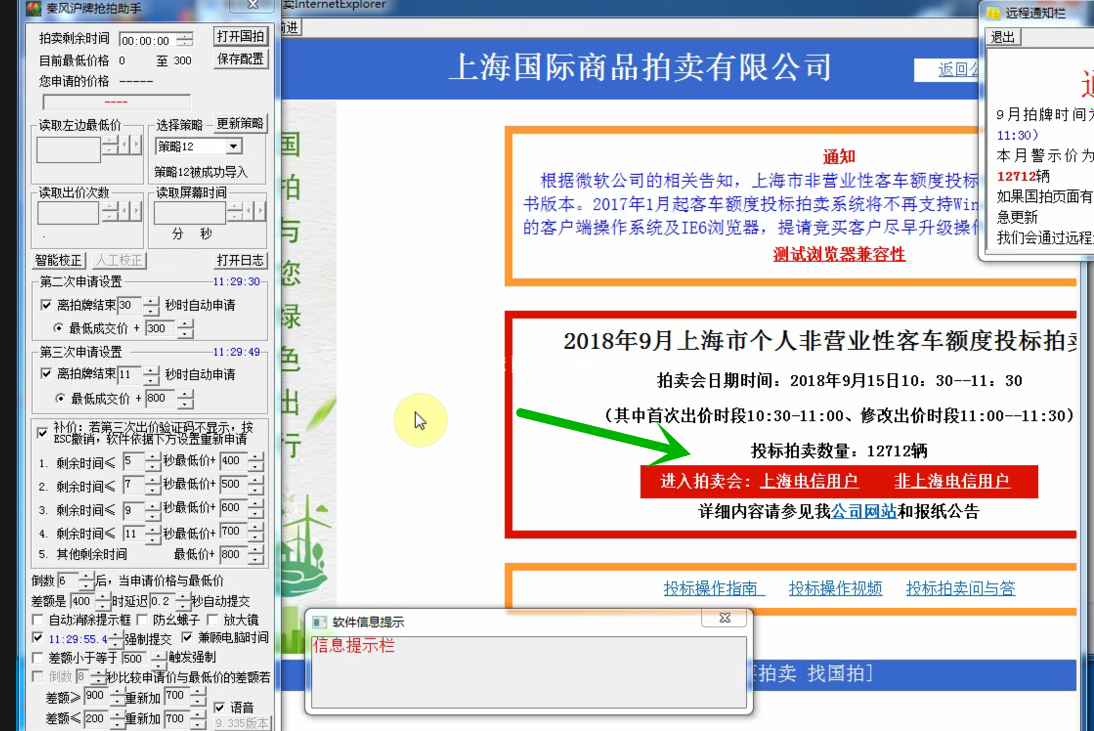Image resolution: width=1094 pixels, height=731 pixels.
Task: Enable 防幺蛾子 checkbox
Action: (x=142, y=619)
